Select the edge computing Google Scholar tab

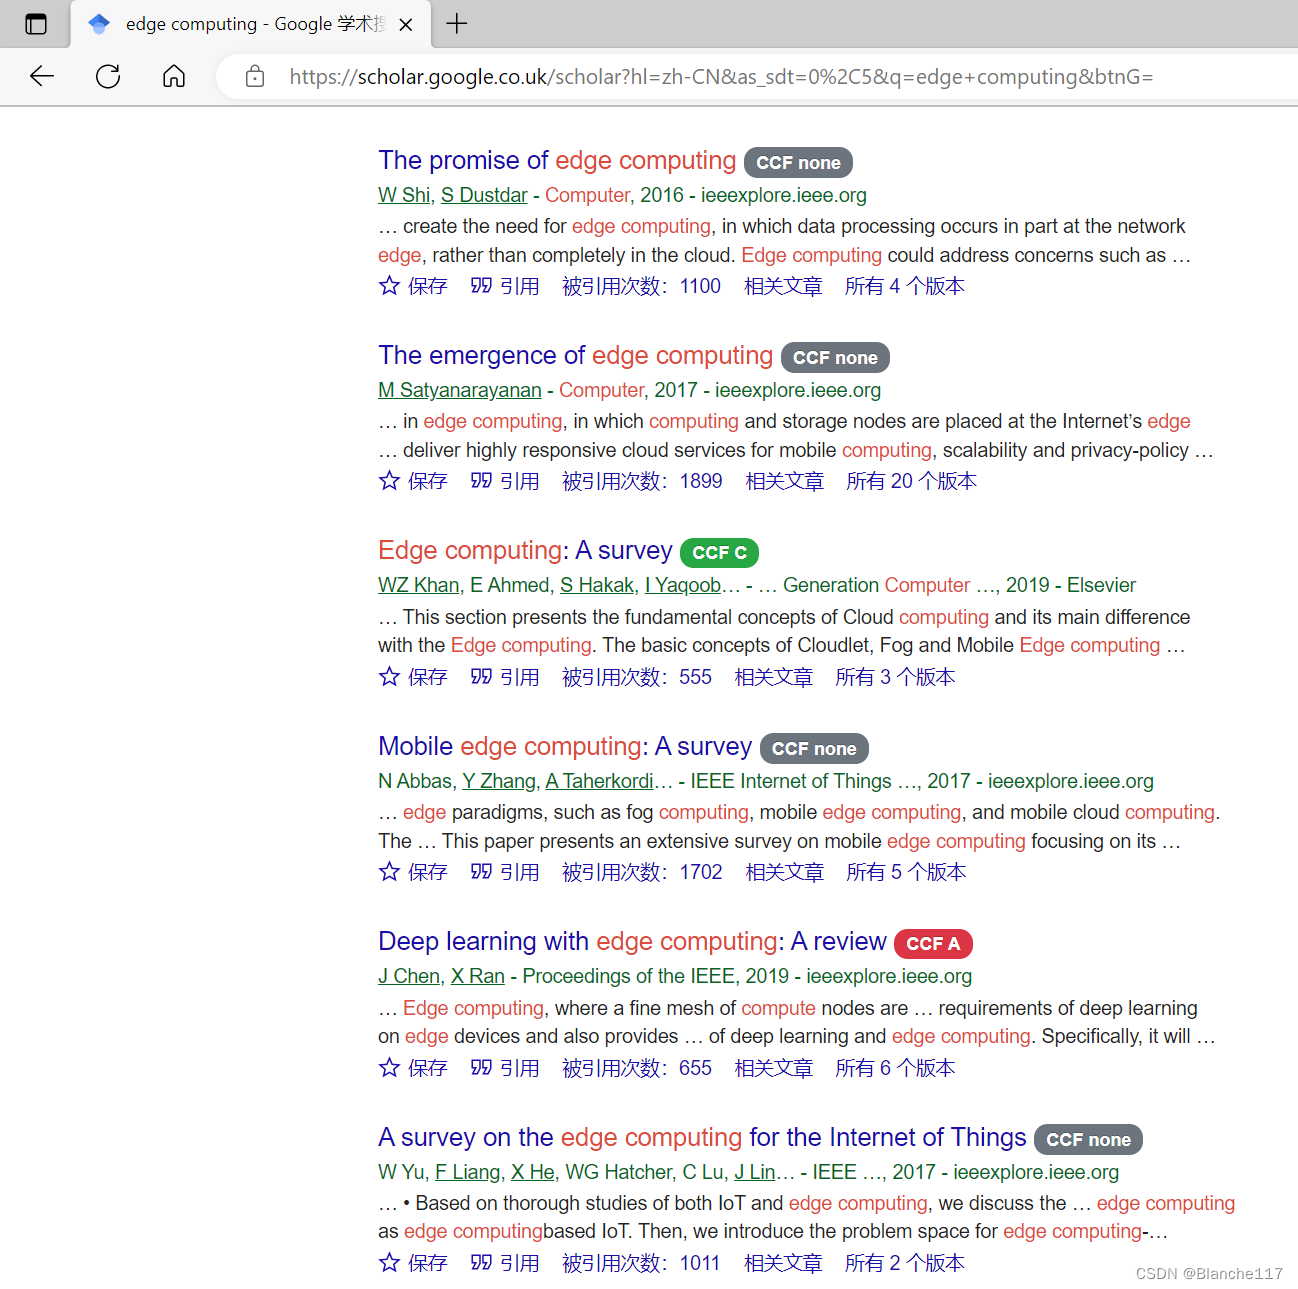[x=251, y=24]
